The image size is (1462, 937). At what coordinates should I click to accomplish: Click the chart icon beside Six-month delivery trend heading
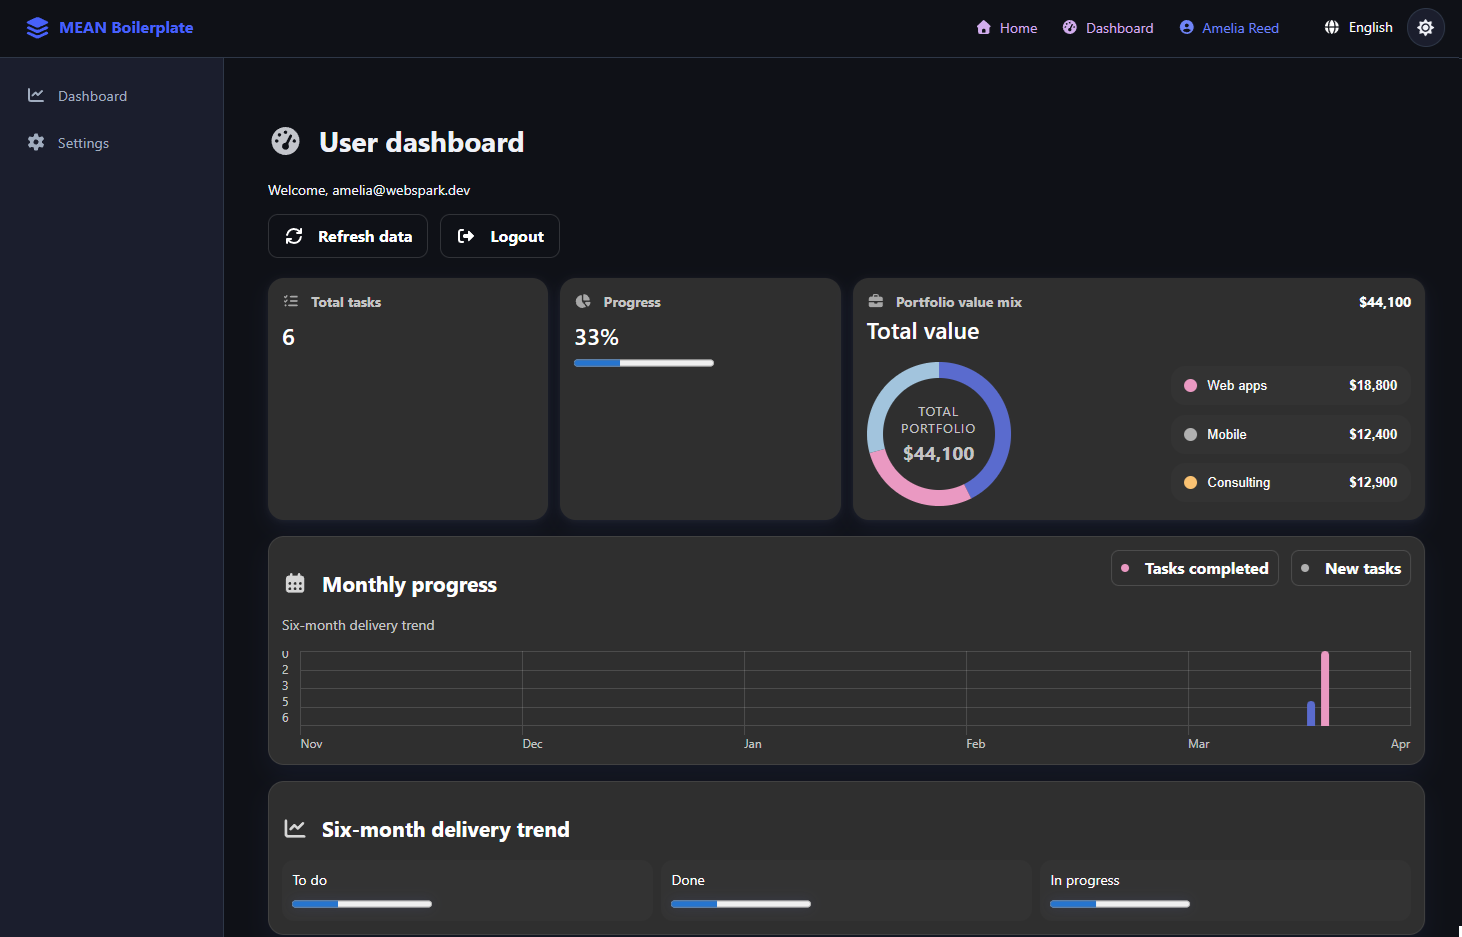pos(295,828)
